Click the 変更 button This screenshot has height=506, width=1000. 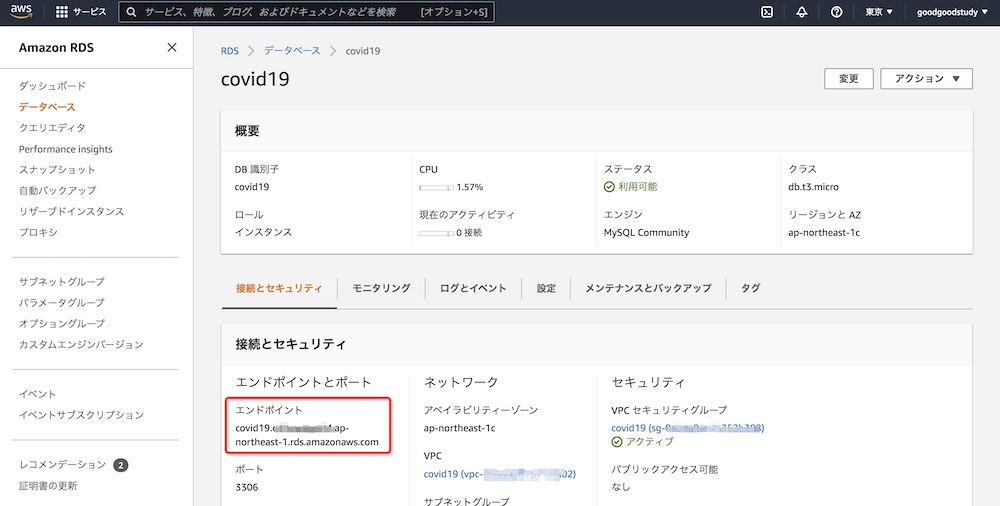pos(848,79)
